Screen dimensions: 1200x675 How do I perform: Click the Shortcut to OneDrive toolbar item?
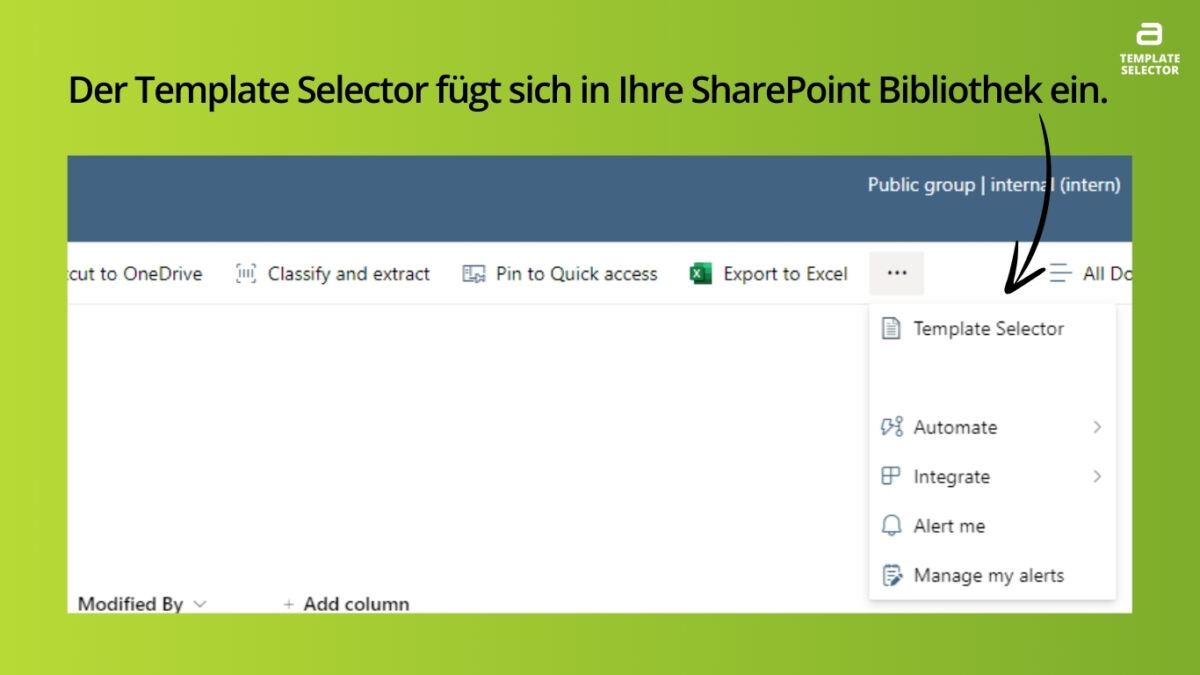click(140, 273)
